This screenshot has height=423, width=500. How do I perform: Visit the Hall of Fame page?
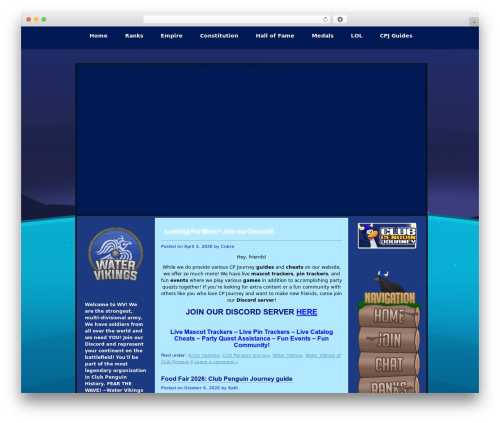275,36
